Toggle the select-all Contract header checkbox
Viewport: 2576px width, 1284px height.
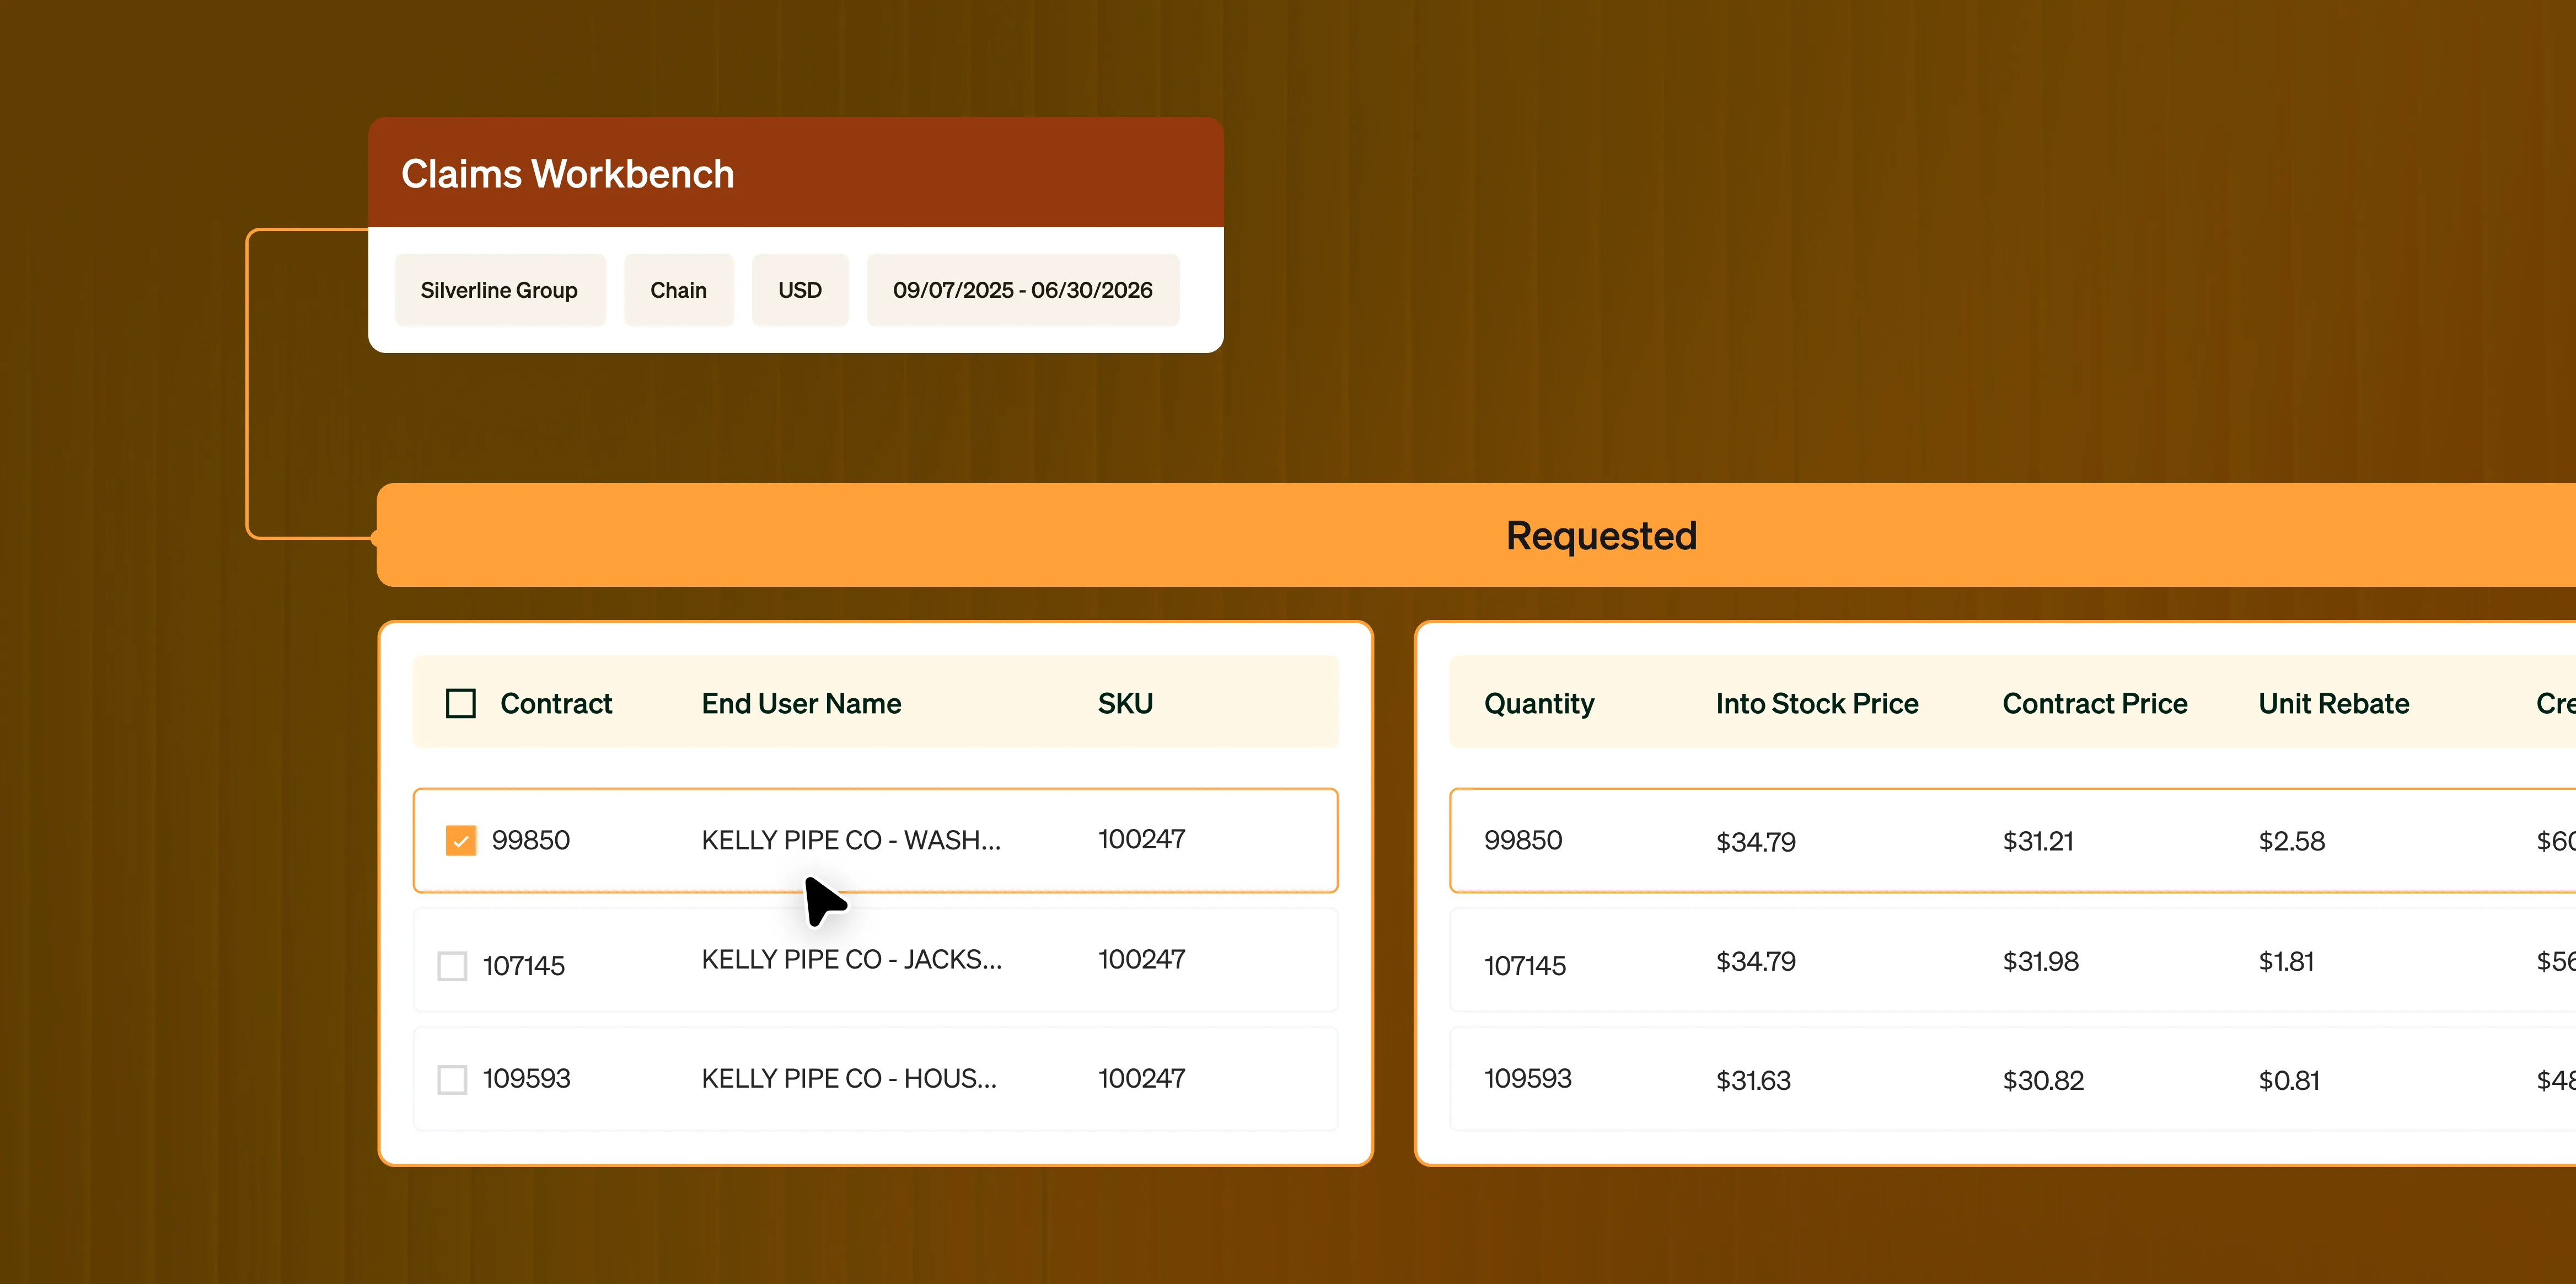tap(460, 703)
